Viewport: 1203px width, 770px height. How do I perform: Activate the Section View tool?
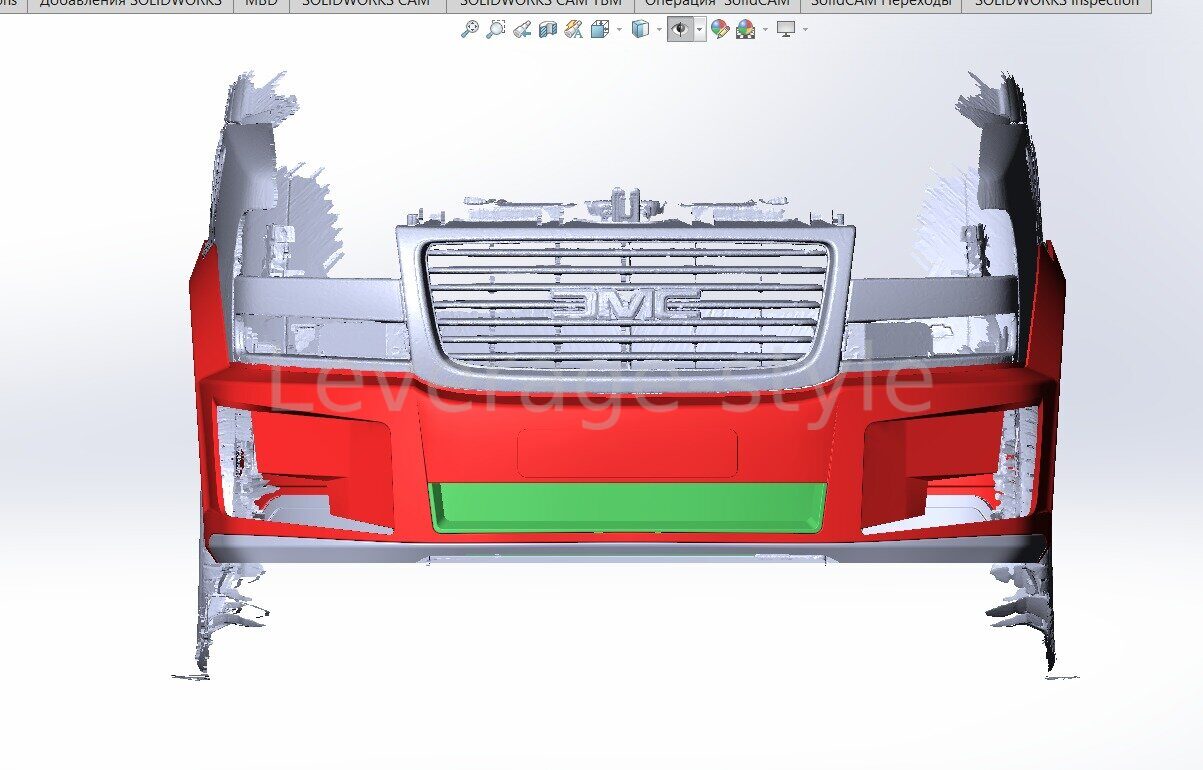[547, 30]
